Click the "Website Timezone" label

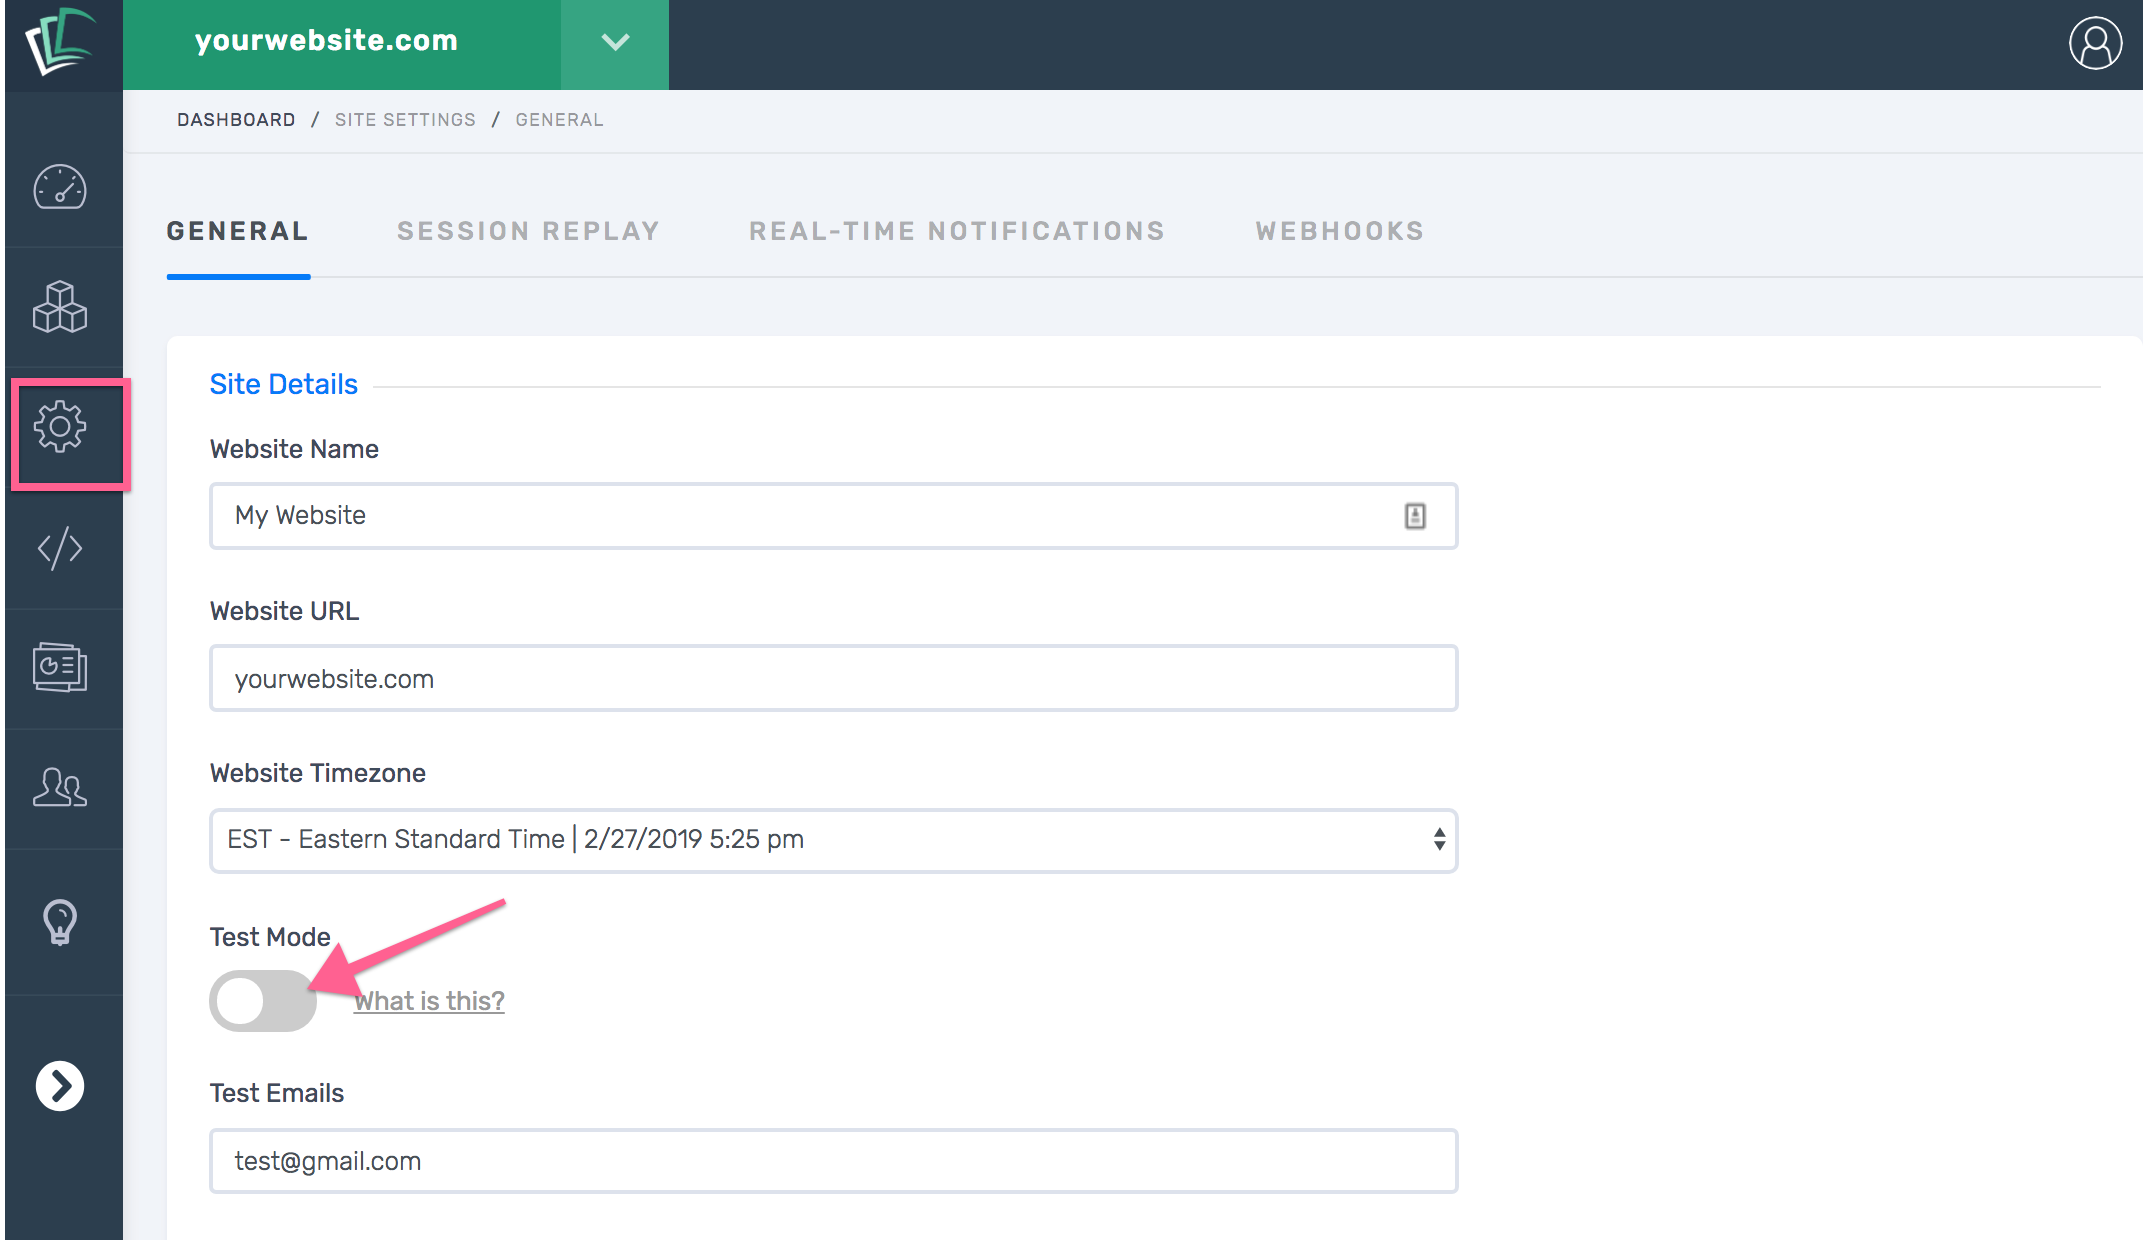click(318, 773)
